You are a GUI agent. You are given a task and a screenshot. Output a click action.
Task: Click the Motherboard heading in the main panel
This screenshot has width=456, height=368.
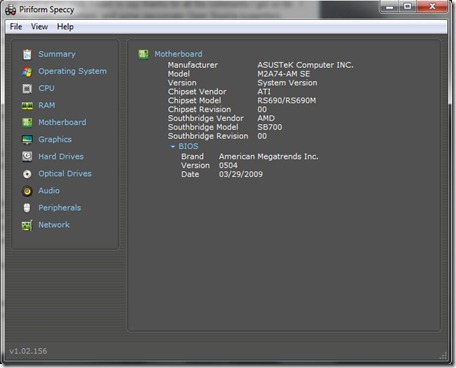pyautogui.click(x=178, y=54)
